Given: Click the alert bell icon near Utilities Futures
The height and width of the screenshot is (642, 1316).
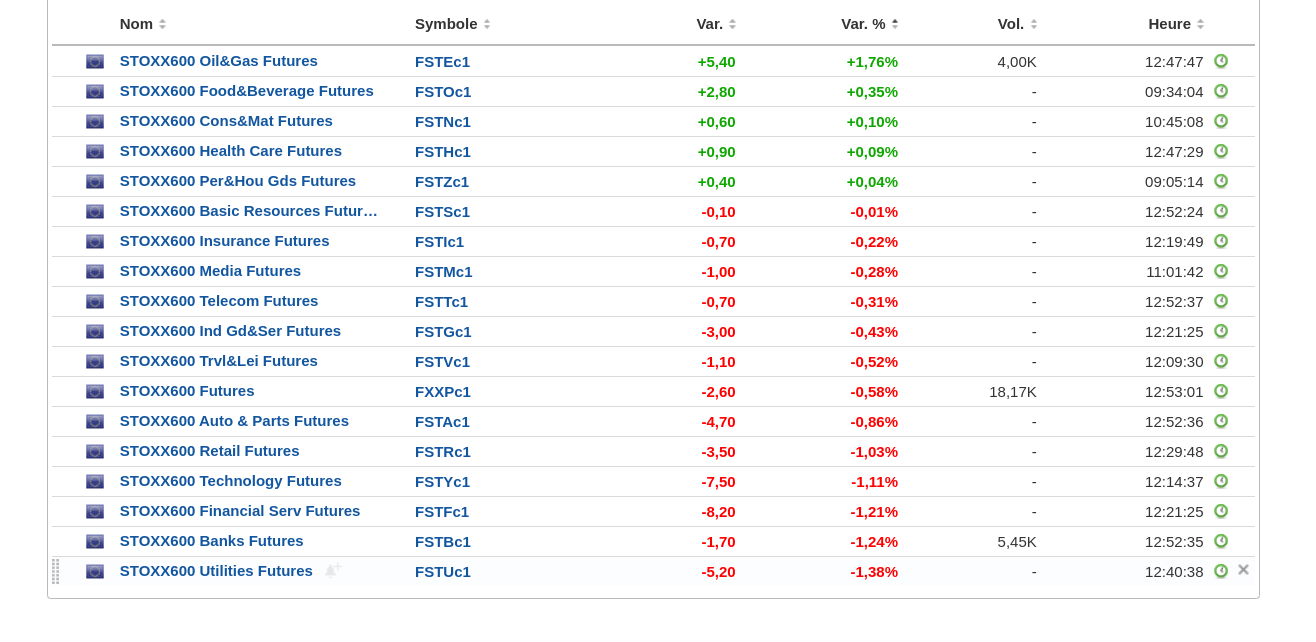Looking at the screenshot, I should click(331, 570).
